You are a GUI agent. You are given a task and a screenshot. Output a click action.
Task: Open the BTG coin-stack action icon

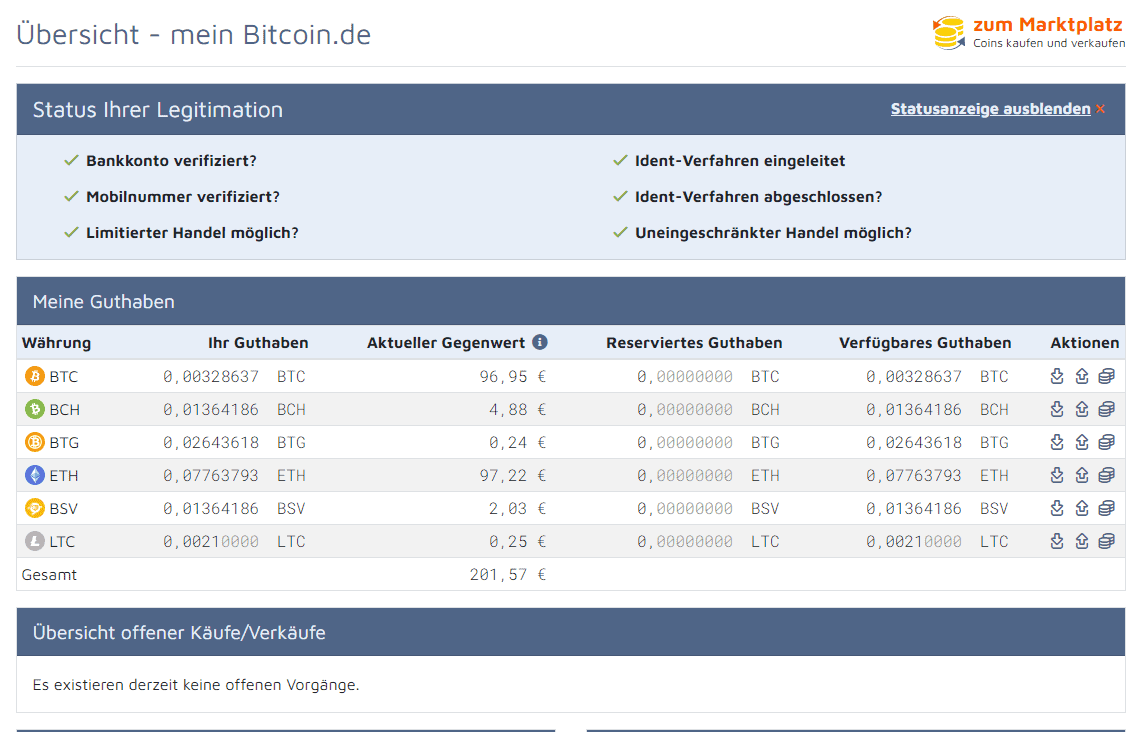click(1106, 442)
